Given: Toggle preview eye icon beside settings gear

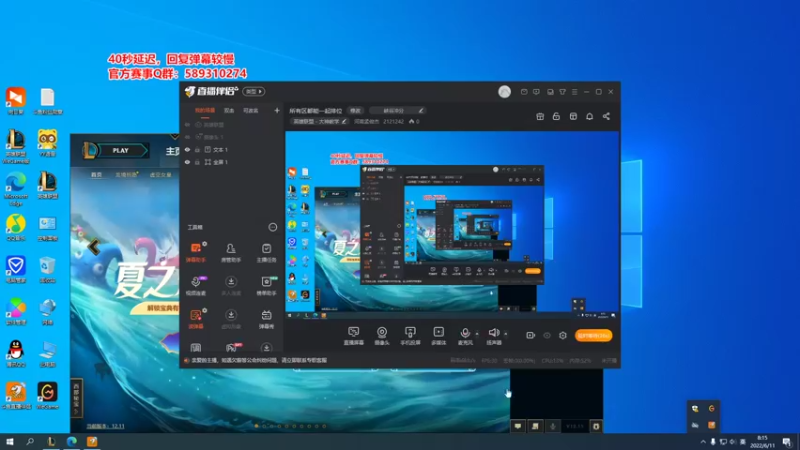Looking at the screenshot, I should [547, 335].
